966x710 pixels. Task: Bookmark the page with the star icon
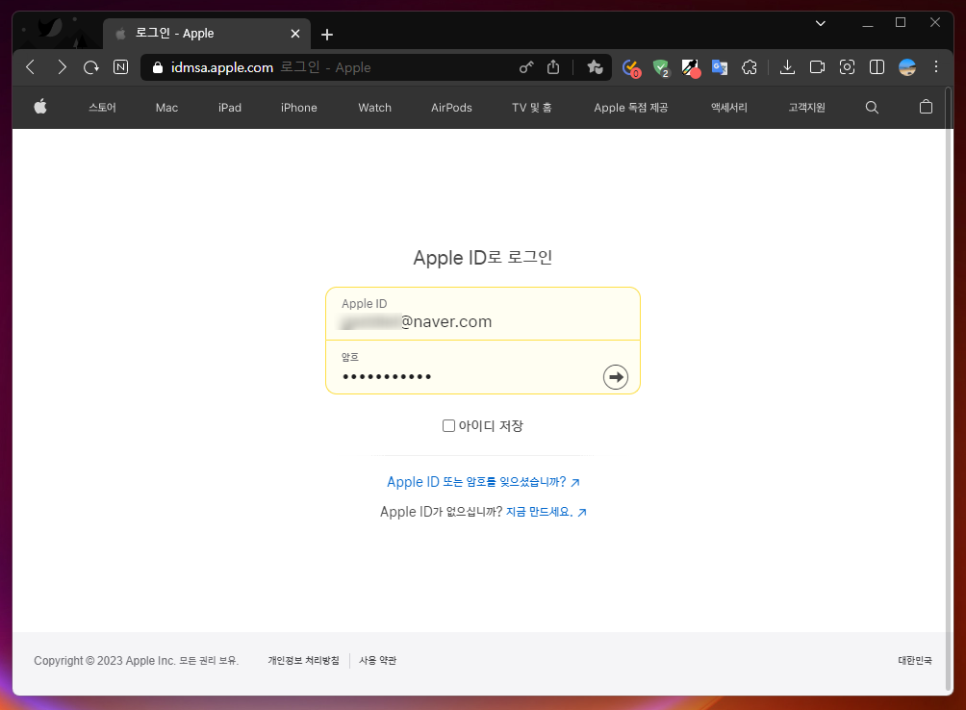pos(595,67)
